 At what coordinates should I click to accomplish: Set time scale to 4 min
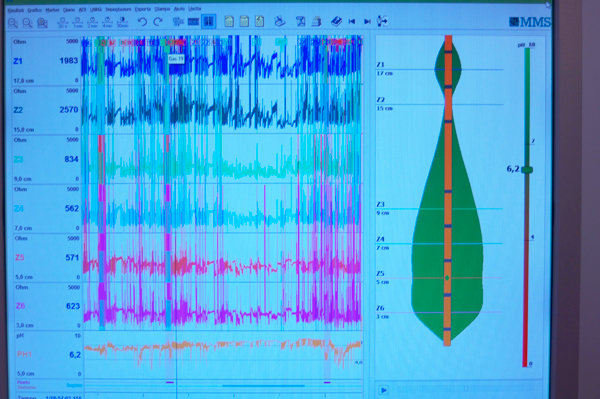point(107,22)
